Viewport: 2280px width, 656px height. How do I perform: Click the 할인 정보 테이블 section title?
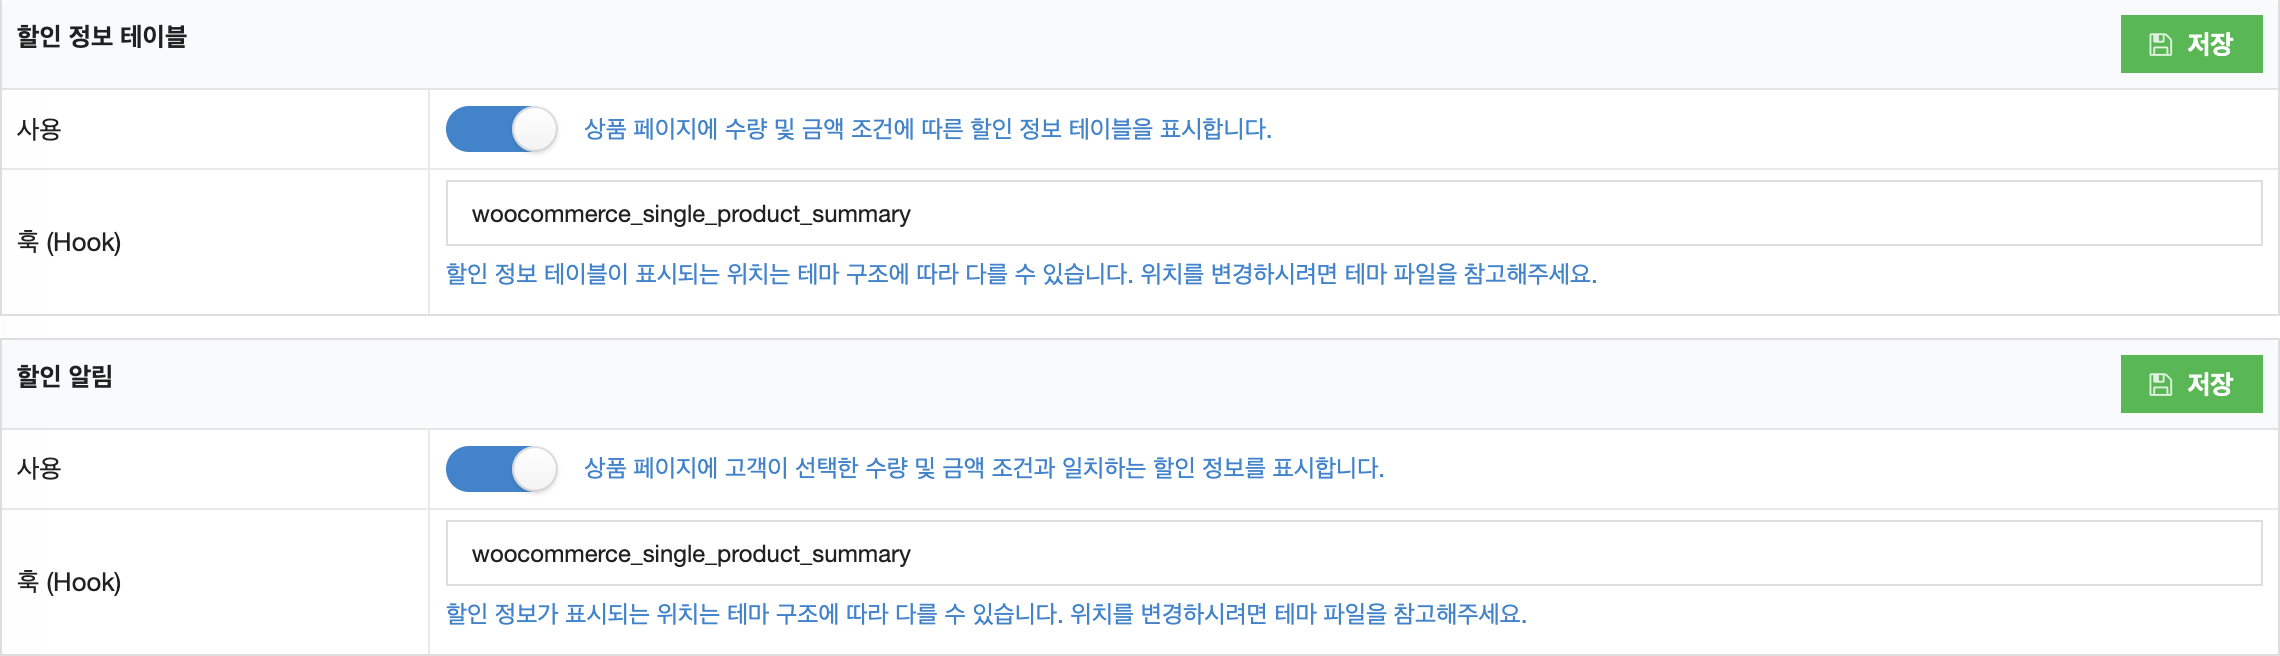(102, 37)
